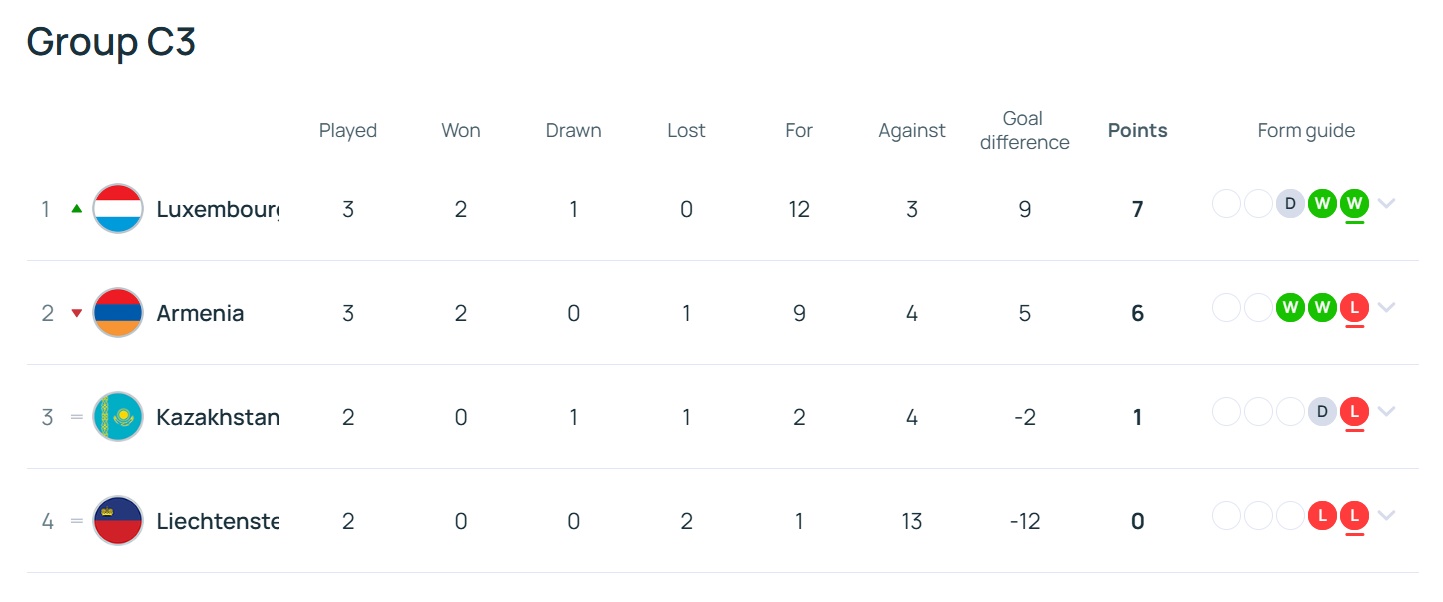
Task: Click Liechtenstein's last L form badge
Action: [1354, 516]
